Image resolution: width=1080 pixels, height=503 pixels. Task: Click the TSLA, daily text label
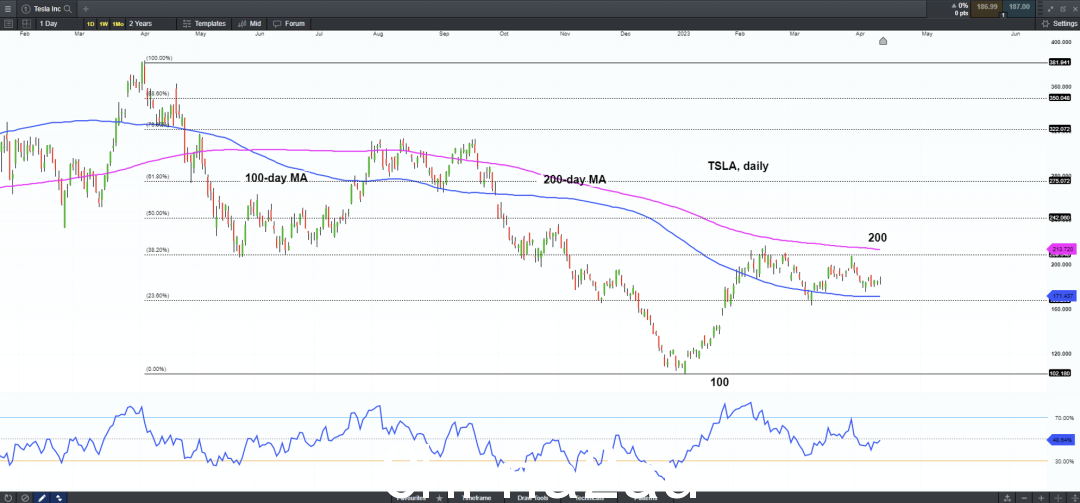coord(738,165)
